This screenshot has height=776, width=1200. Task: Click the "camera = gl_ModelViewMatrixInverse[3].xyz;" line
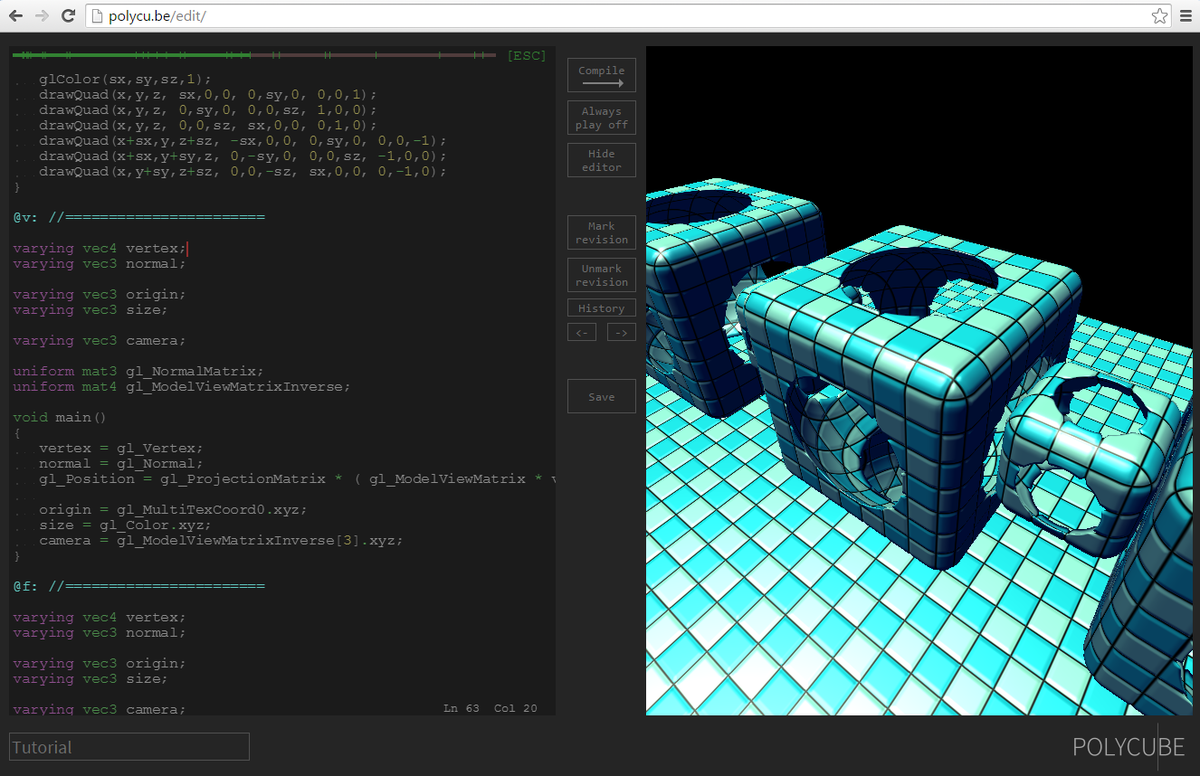click(221, 540)
